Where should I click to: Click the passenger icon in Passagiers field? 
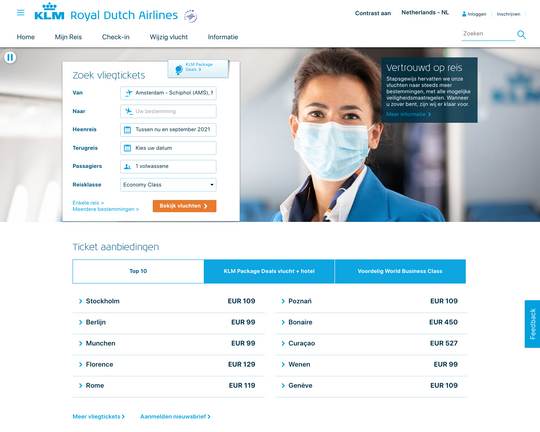point(127,166)
